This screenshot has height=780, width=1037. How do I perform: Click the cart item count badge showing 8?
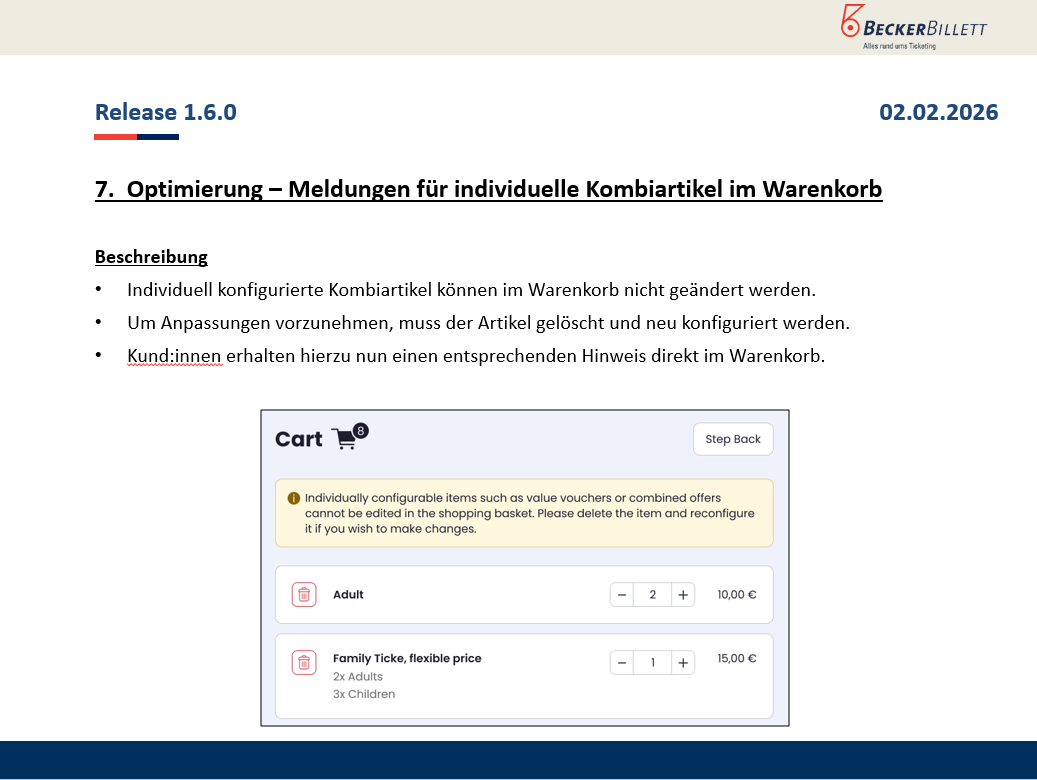coord(360,430)
